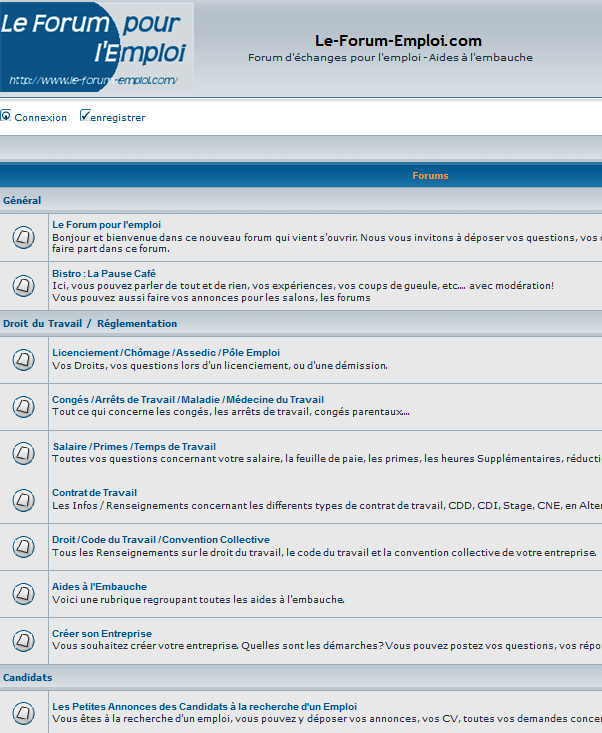
Task: Click the forum icon beside Droit / Code du Travail
Action: point(23,546)
